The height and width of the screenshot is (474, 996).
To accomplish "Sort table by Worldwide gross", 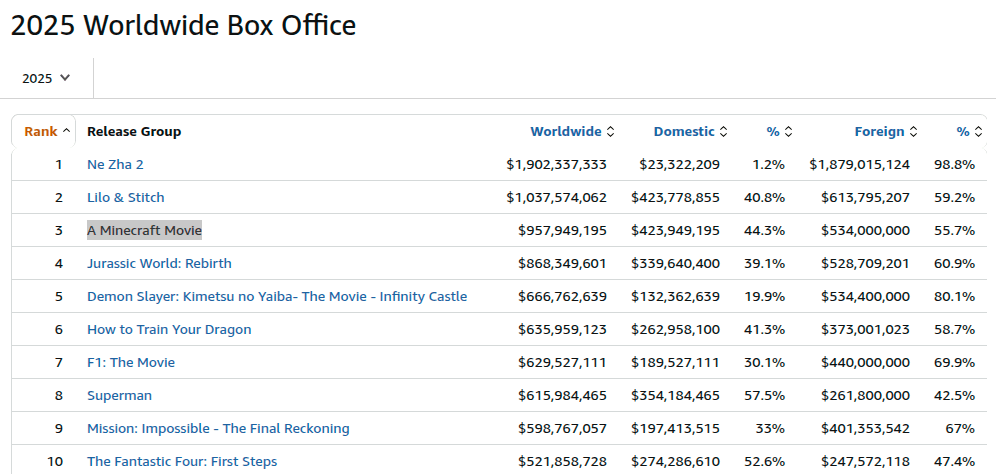I will pos(571,131).
